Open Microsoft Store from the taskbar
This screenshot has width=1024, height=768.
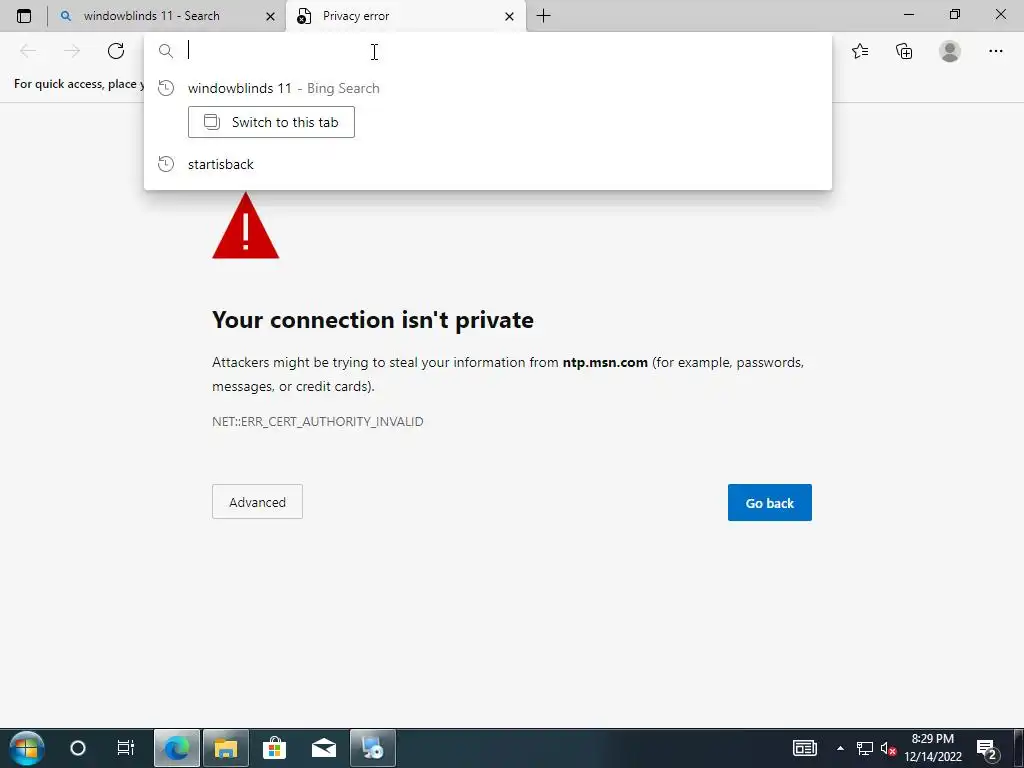(274, 748)
